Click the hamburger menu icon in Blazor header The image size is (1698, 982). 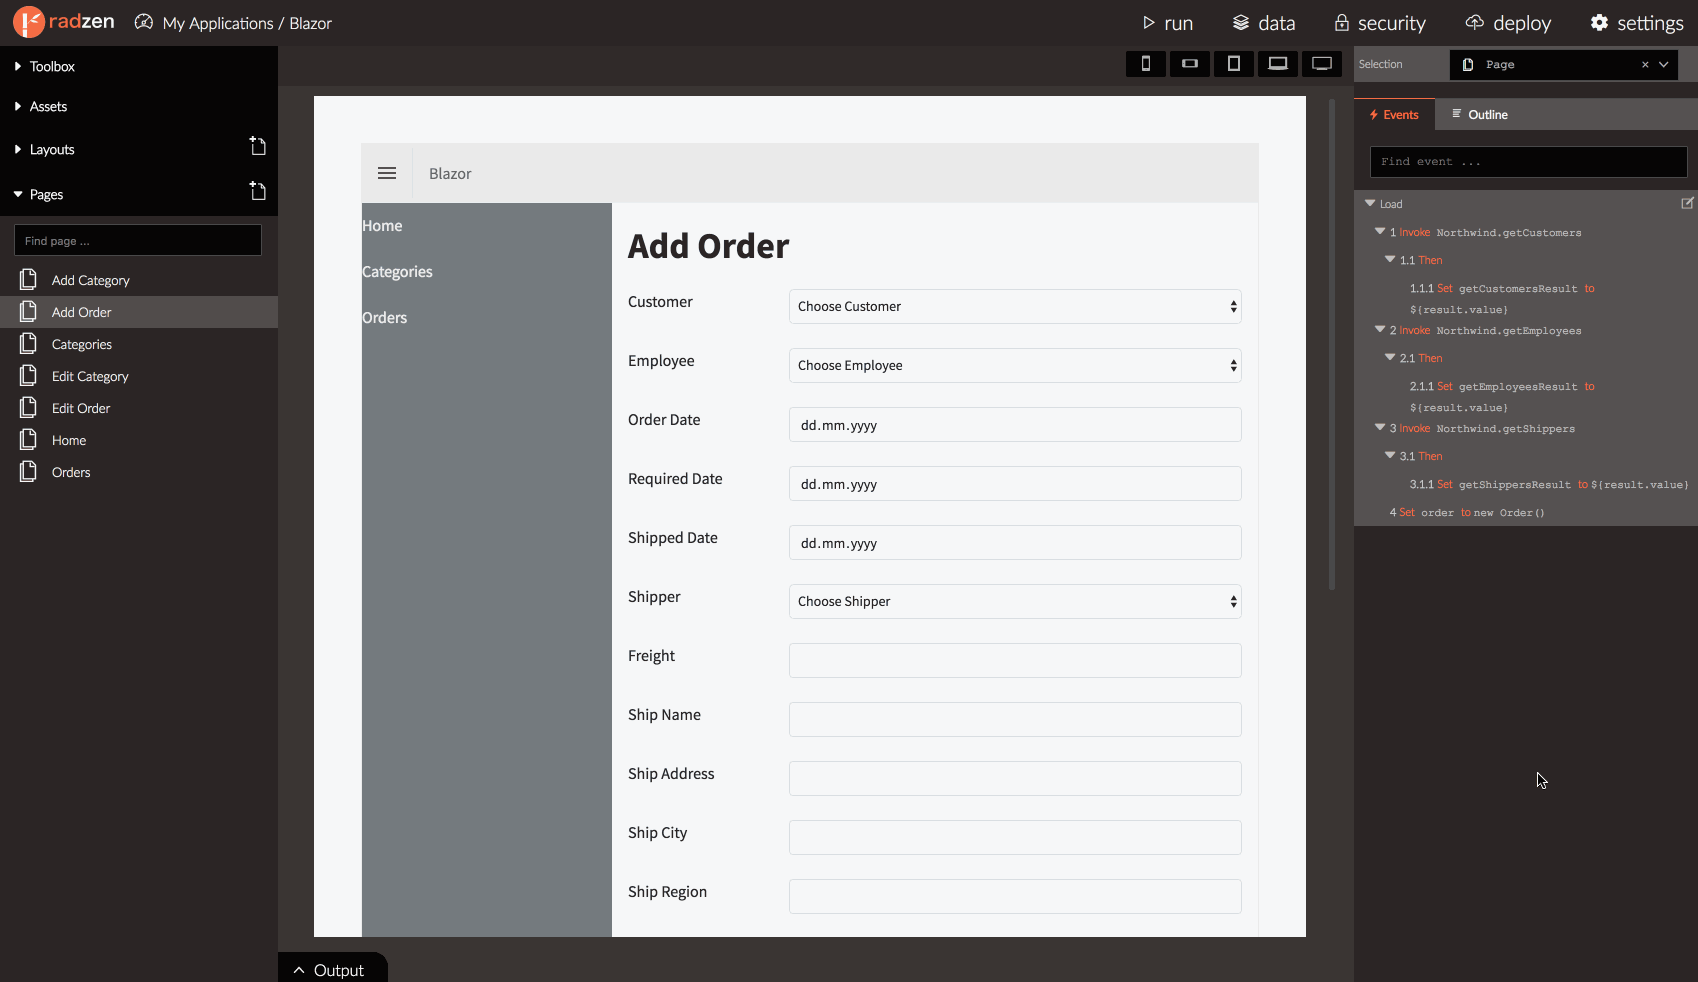pos(387,173)
